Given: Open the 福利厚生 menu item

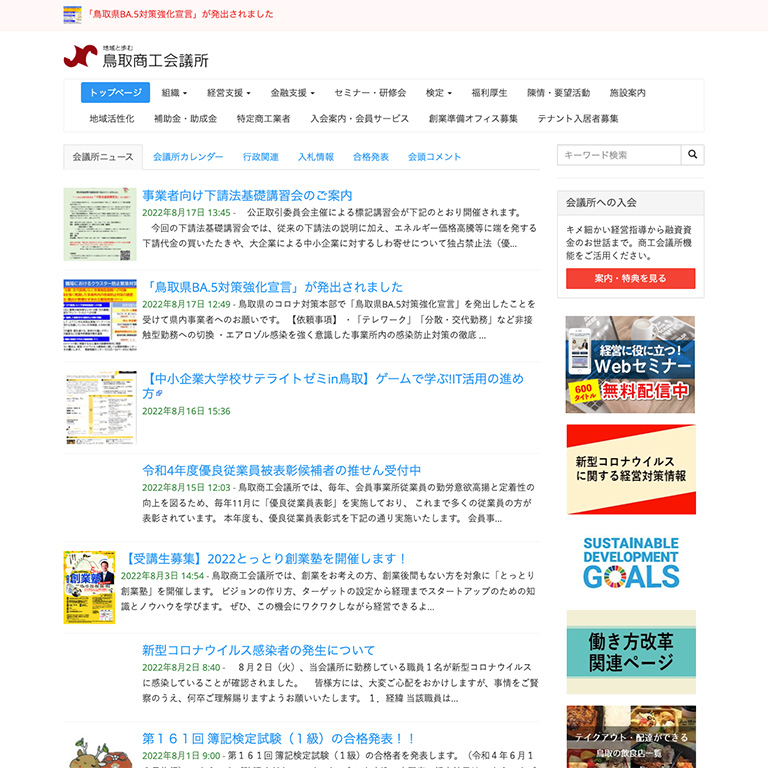Looking at the screenshot, I should click(489, 93).
